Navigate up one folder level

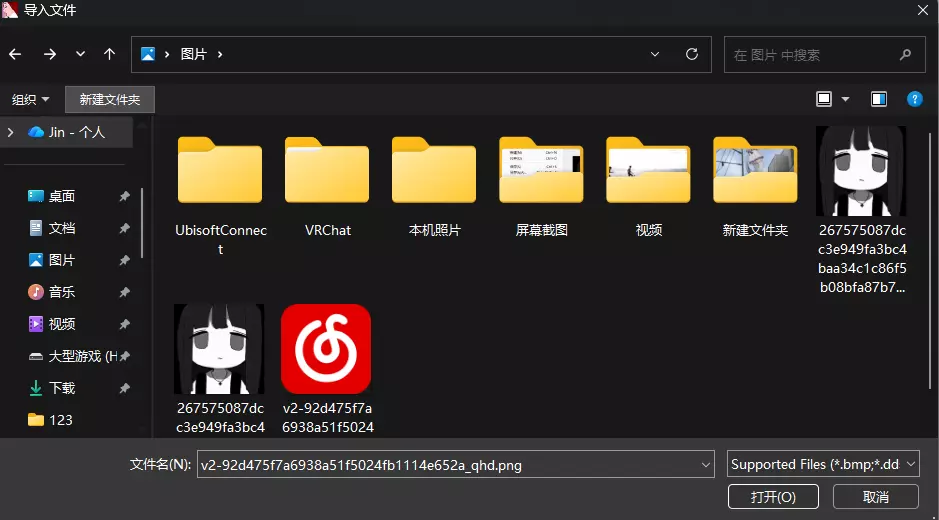[109, 55]
